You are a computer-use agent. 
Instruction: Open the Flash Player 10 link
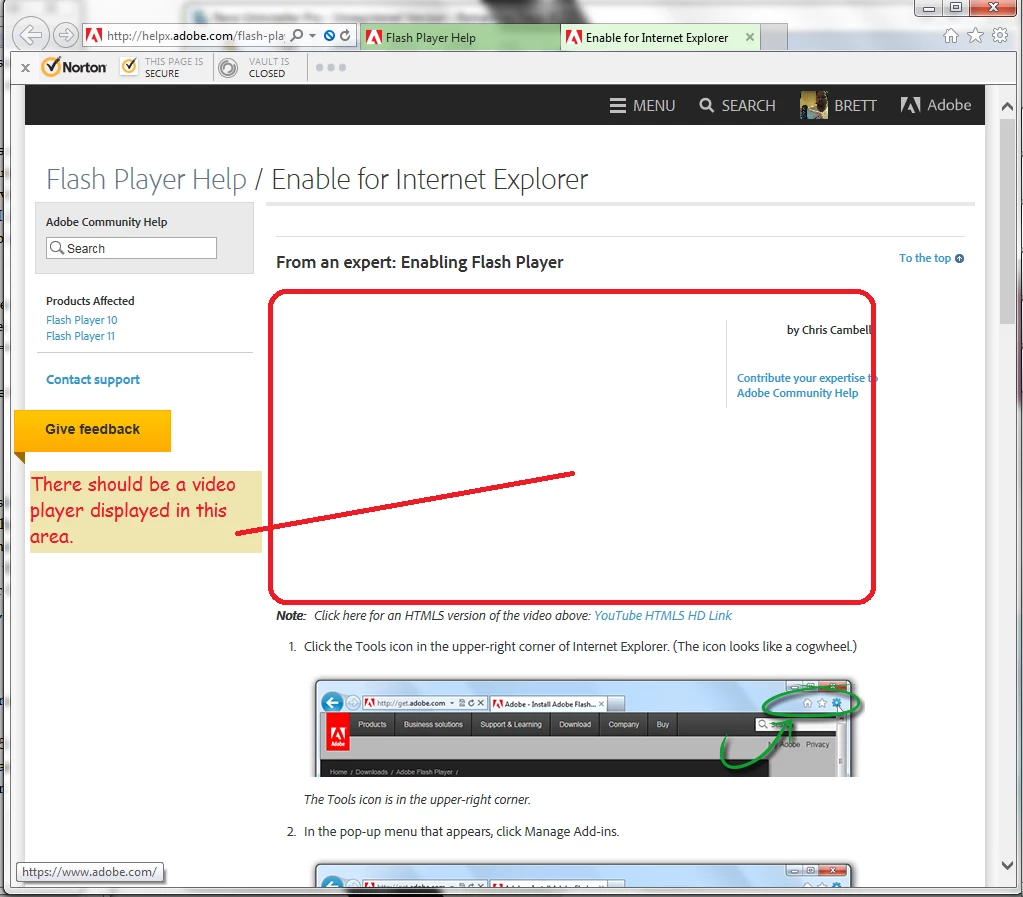(82, 320)
